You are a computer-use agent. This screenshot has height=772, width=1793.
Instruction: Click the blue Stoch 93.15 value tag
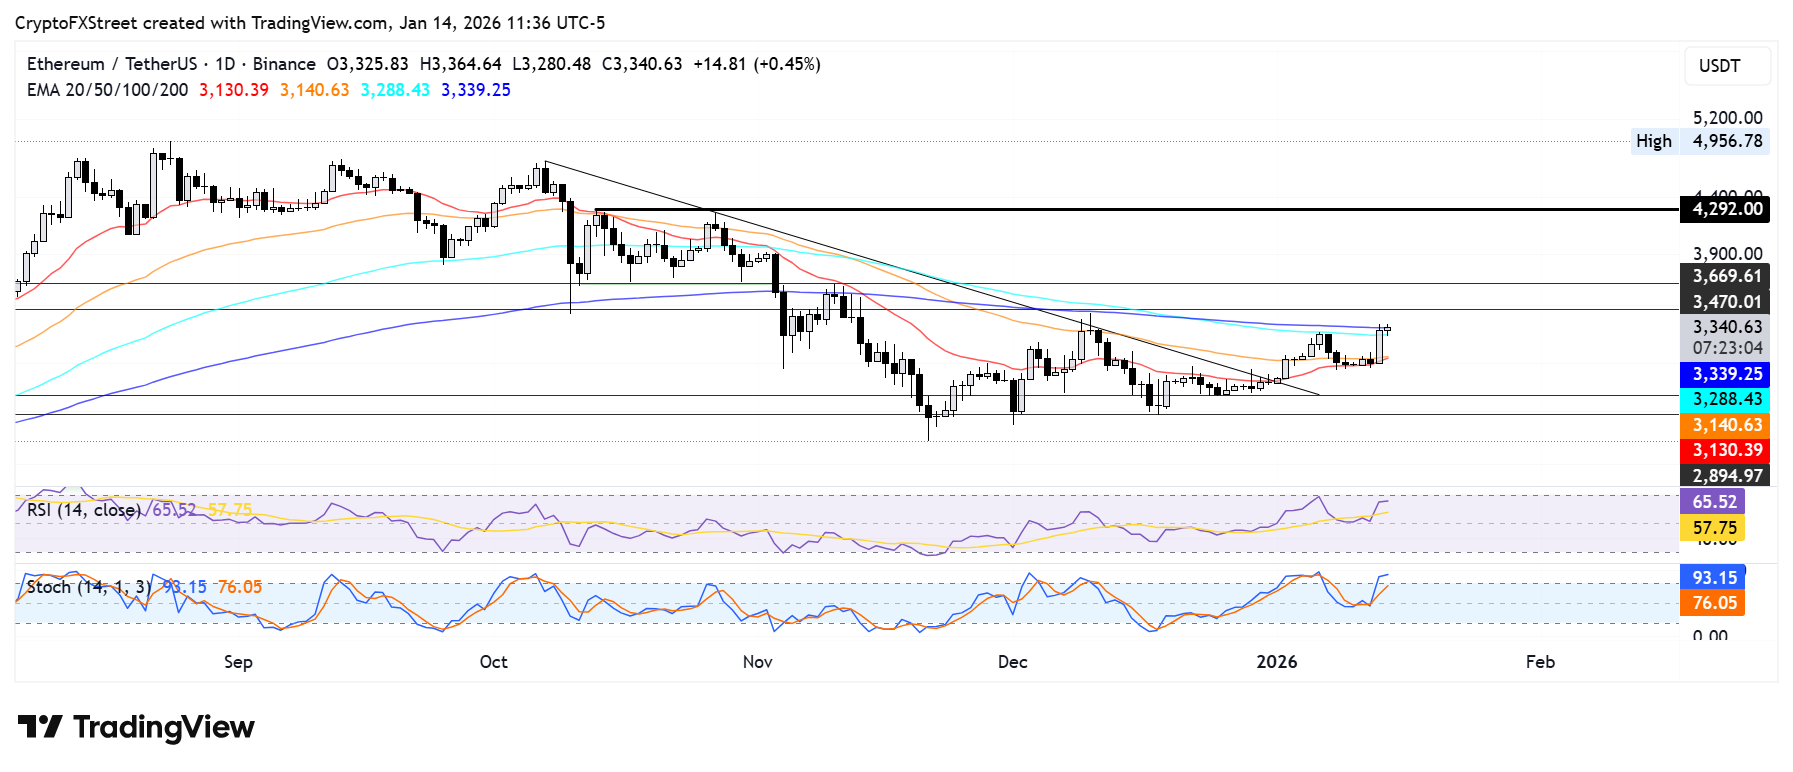click(x=1713, y=578)
